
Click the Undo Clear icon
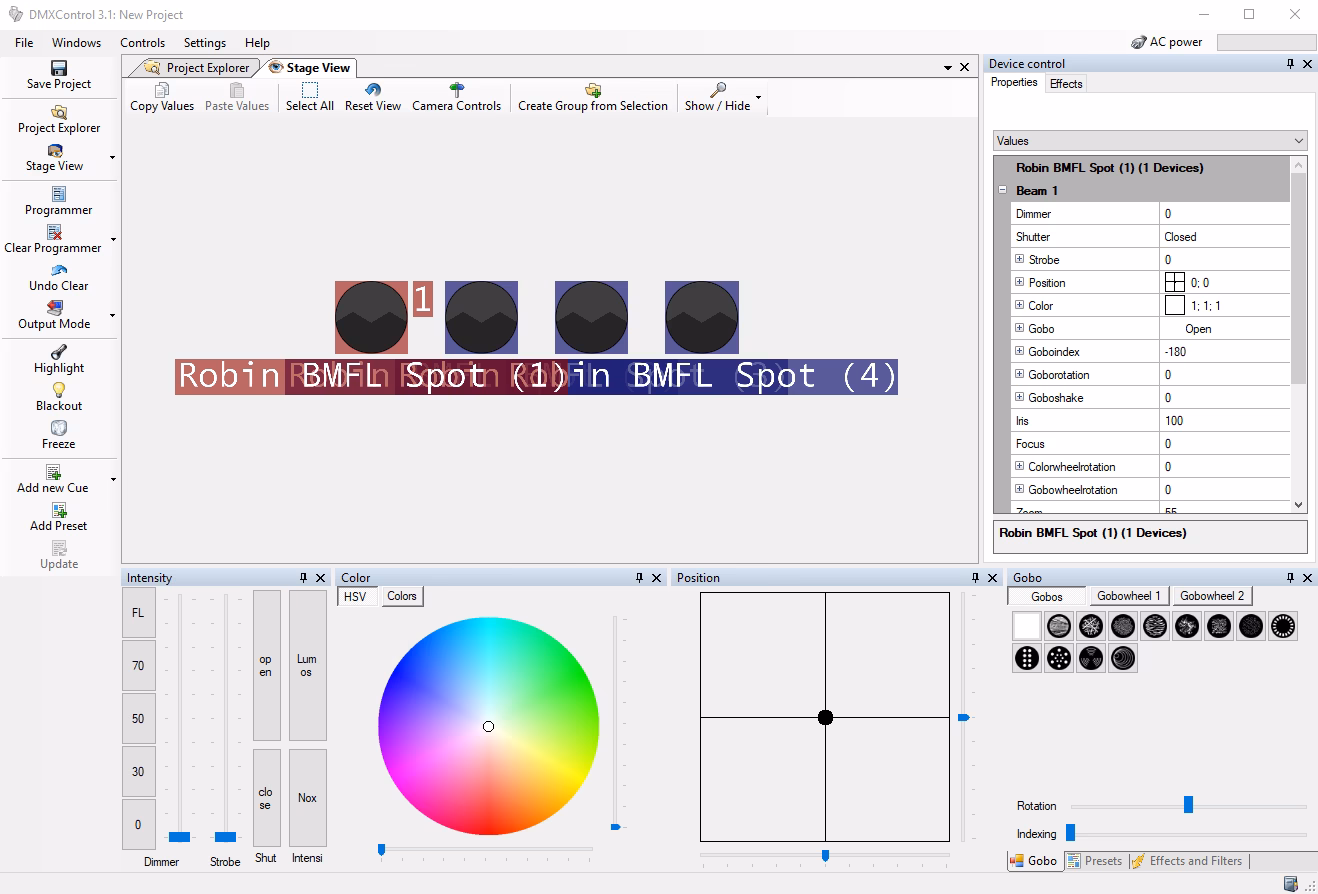pyautogui.click(x=58, y=270)
